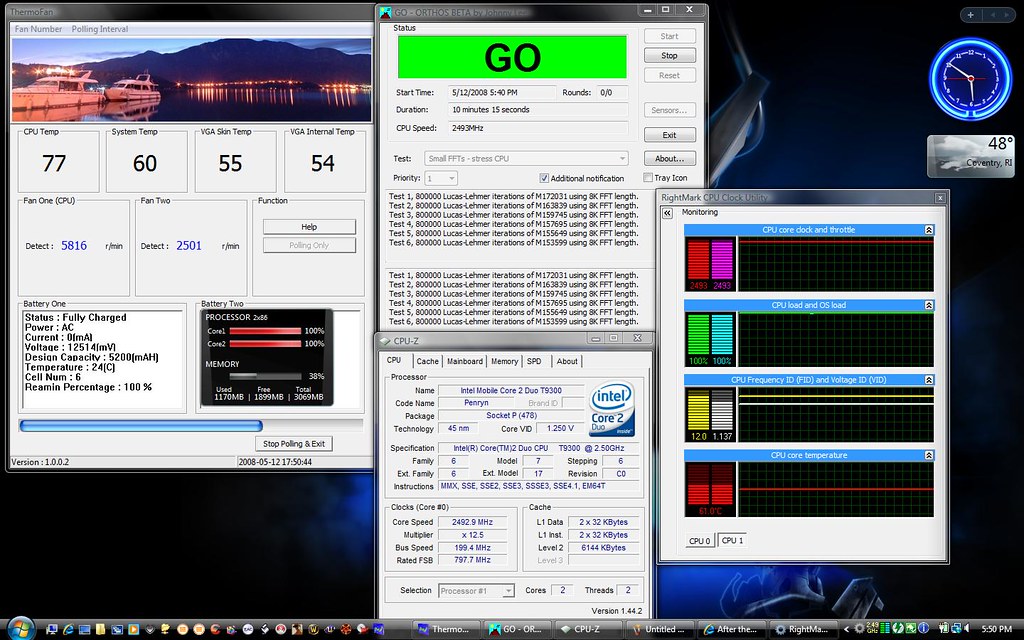
Task: Click the Intel Core 2 Duo logo
Action: coord(611,409)
